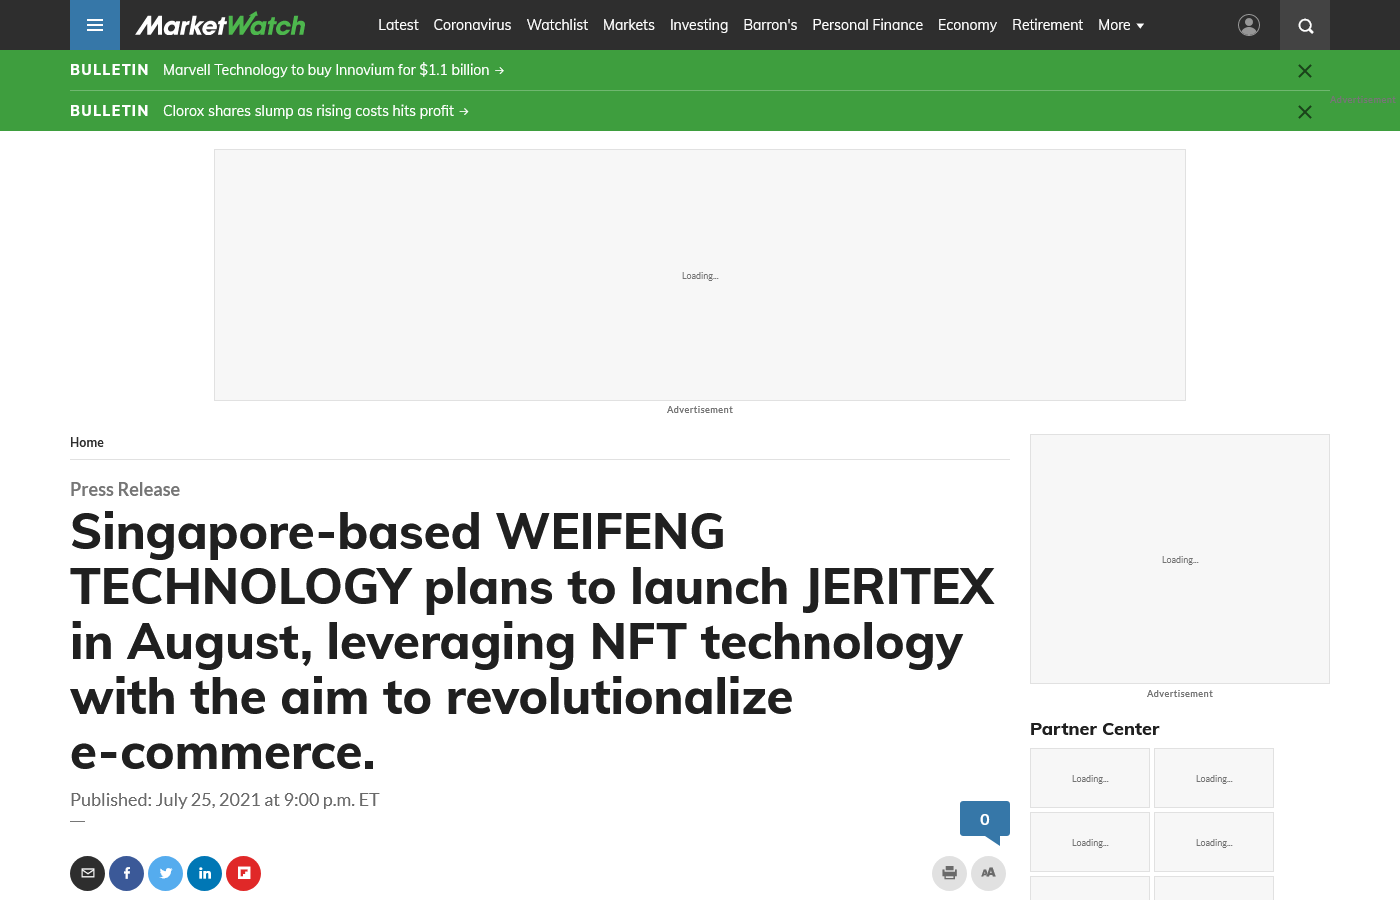Open Personal Finance section
Screen dimensions: 1400x900
[x=867, y=25]
